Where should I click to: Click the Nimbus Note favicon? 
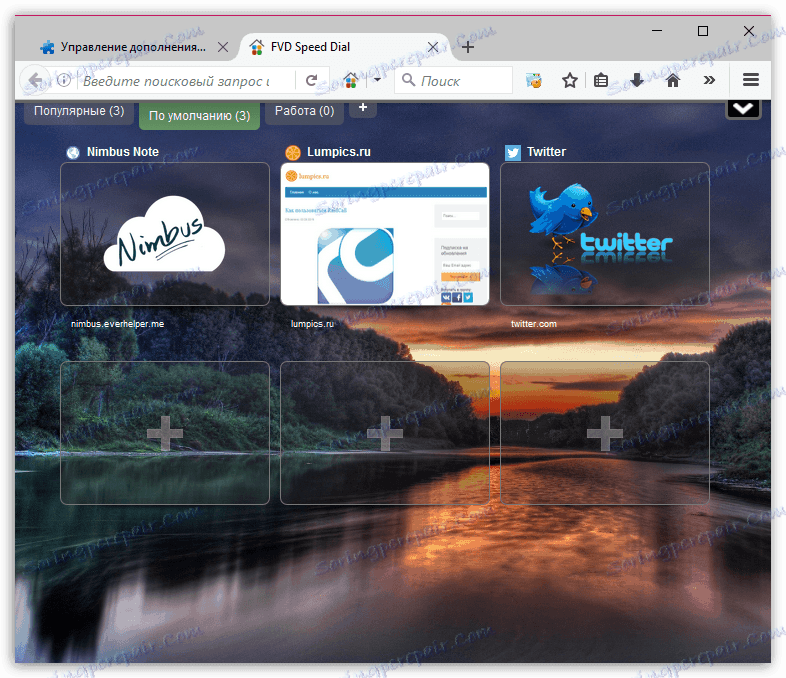tap(73, 152)
